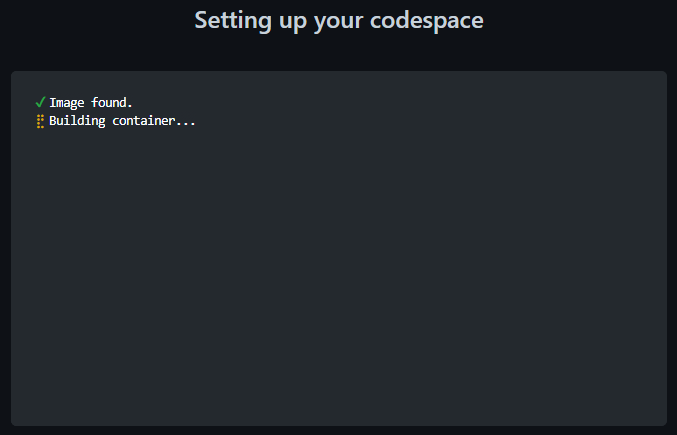Click the green checkmark beside Image found

coord(40,102)
